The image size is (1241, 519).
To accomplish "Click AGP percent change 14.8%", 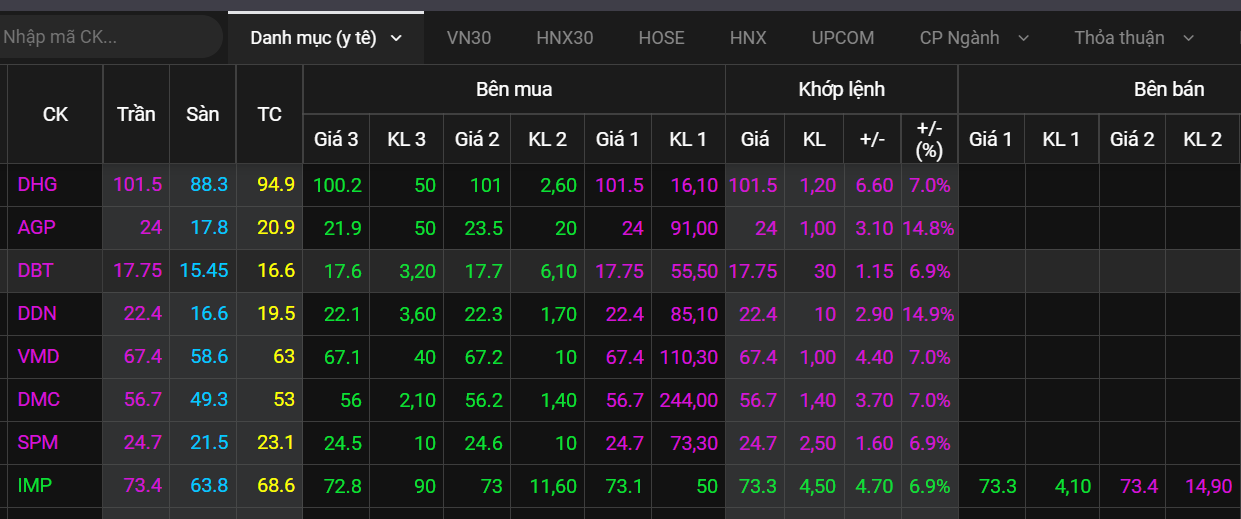I will tap(928, 227).
